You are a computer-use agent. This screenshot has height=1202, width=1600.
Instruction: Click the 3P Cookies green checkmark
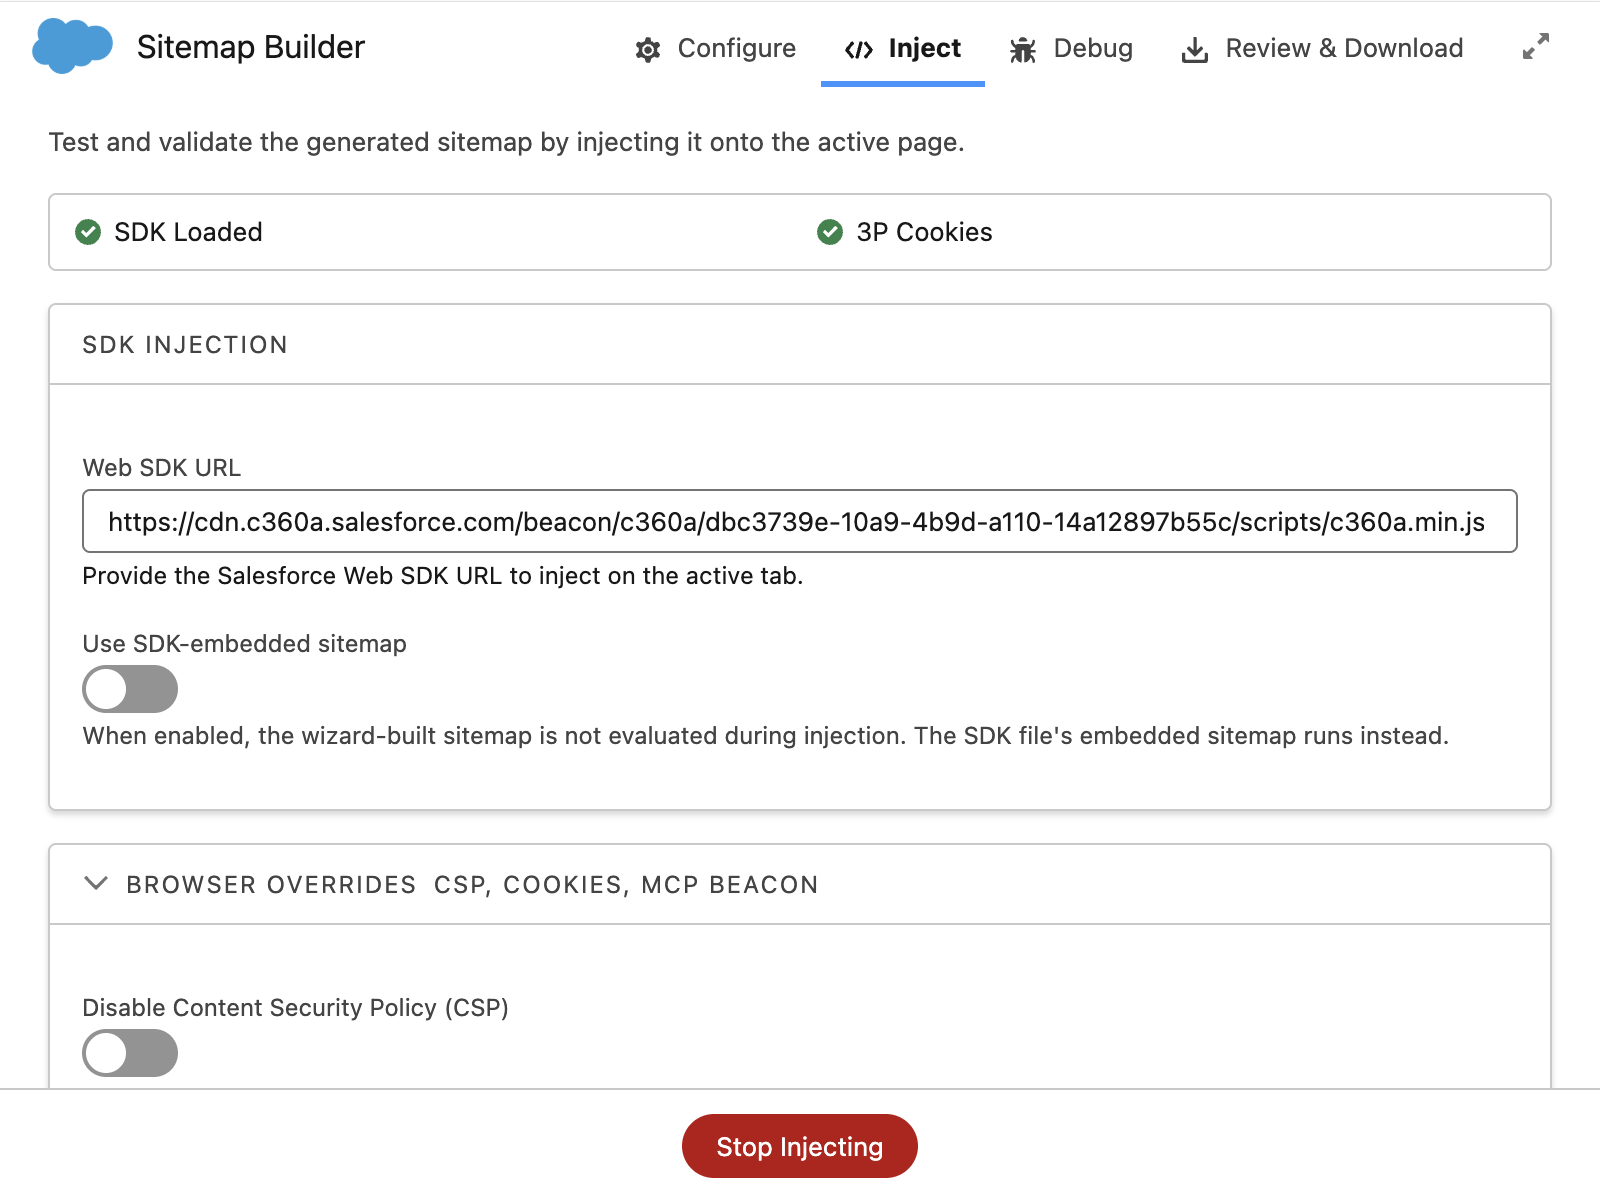(830, 233)
